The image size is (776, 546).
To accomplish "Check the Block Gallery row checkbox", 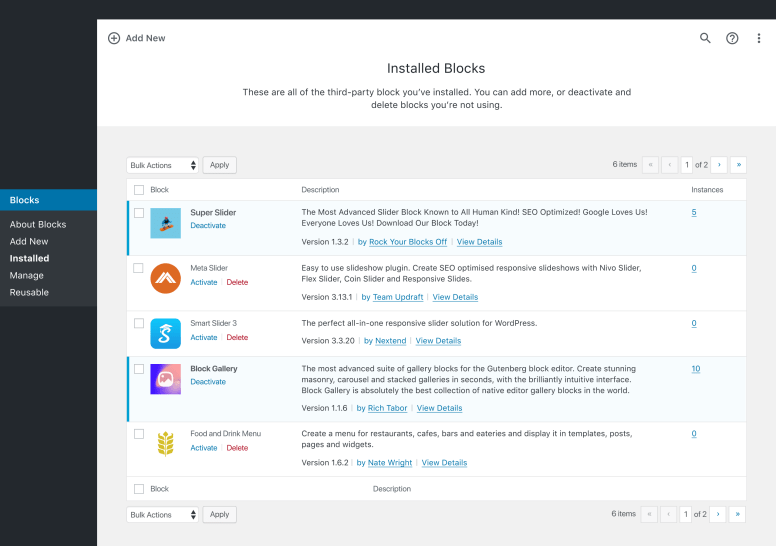I will pyautogui.click(x=139, y=369).
